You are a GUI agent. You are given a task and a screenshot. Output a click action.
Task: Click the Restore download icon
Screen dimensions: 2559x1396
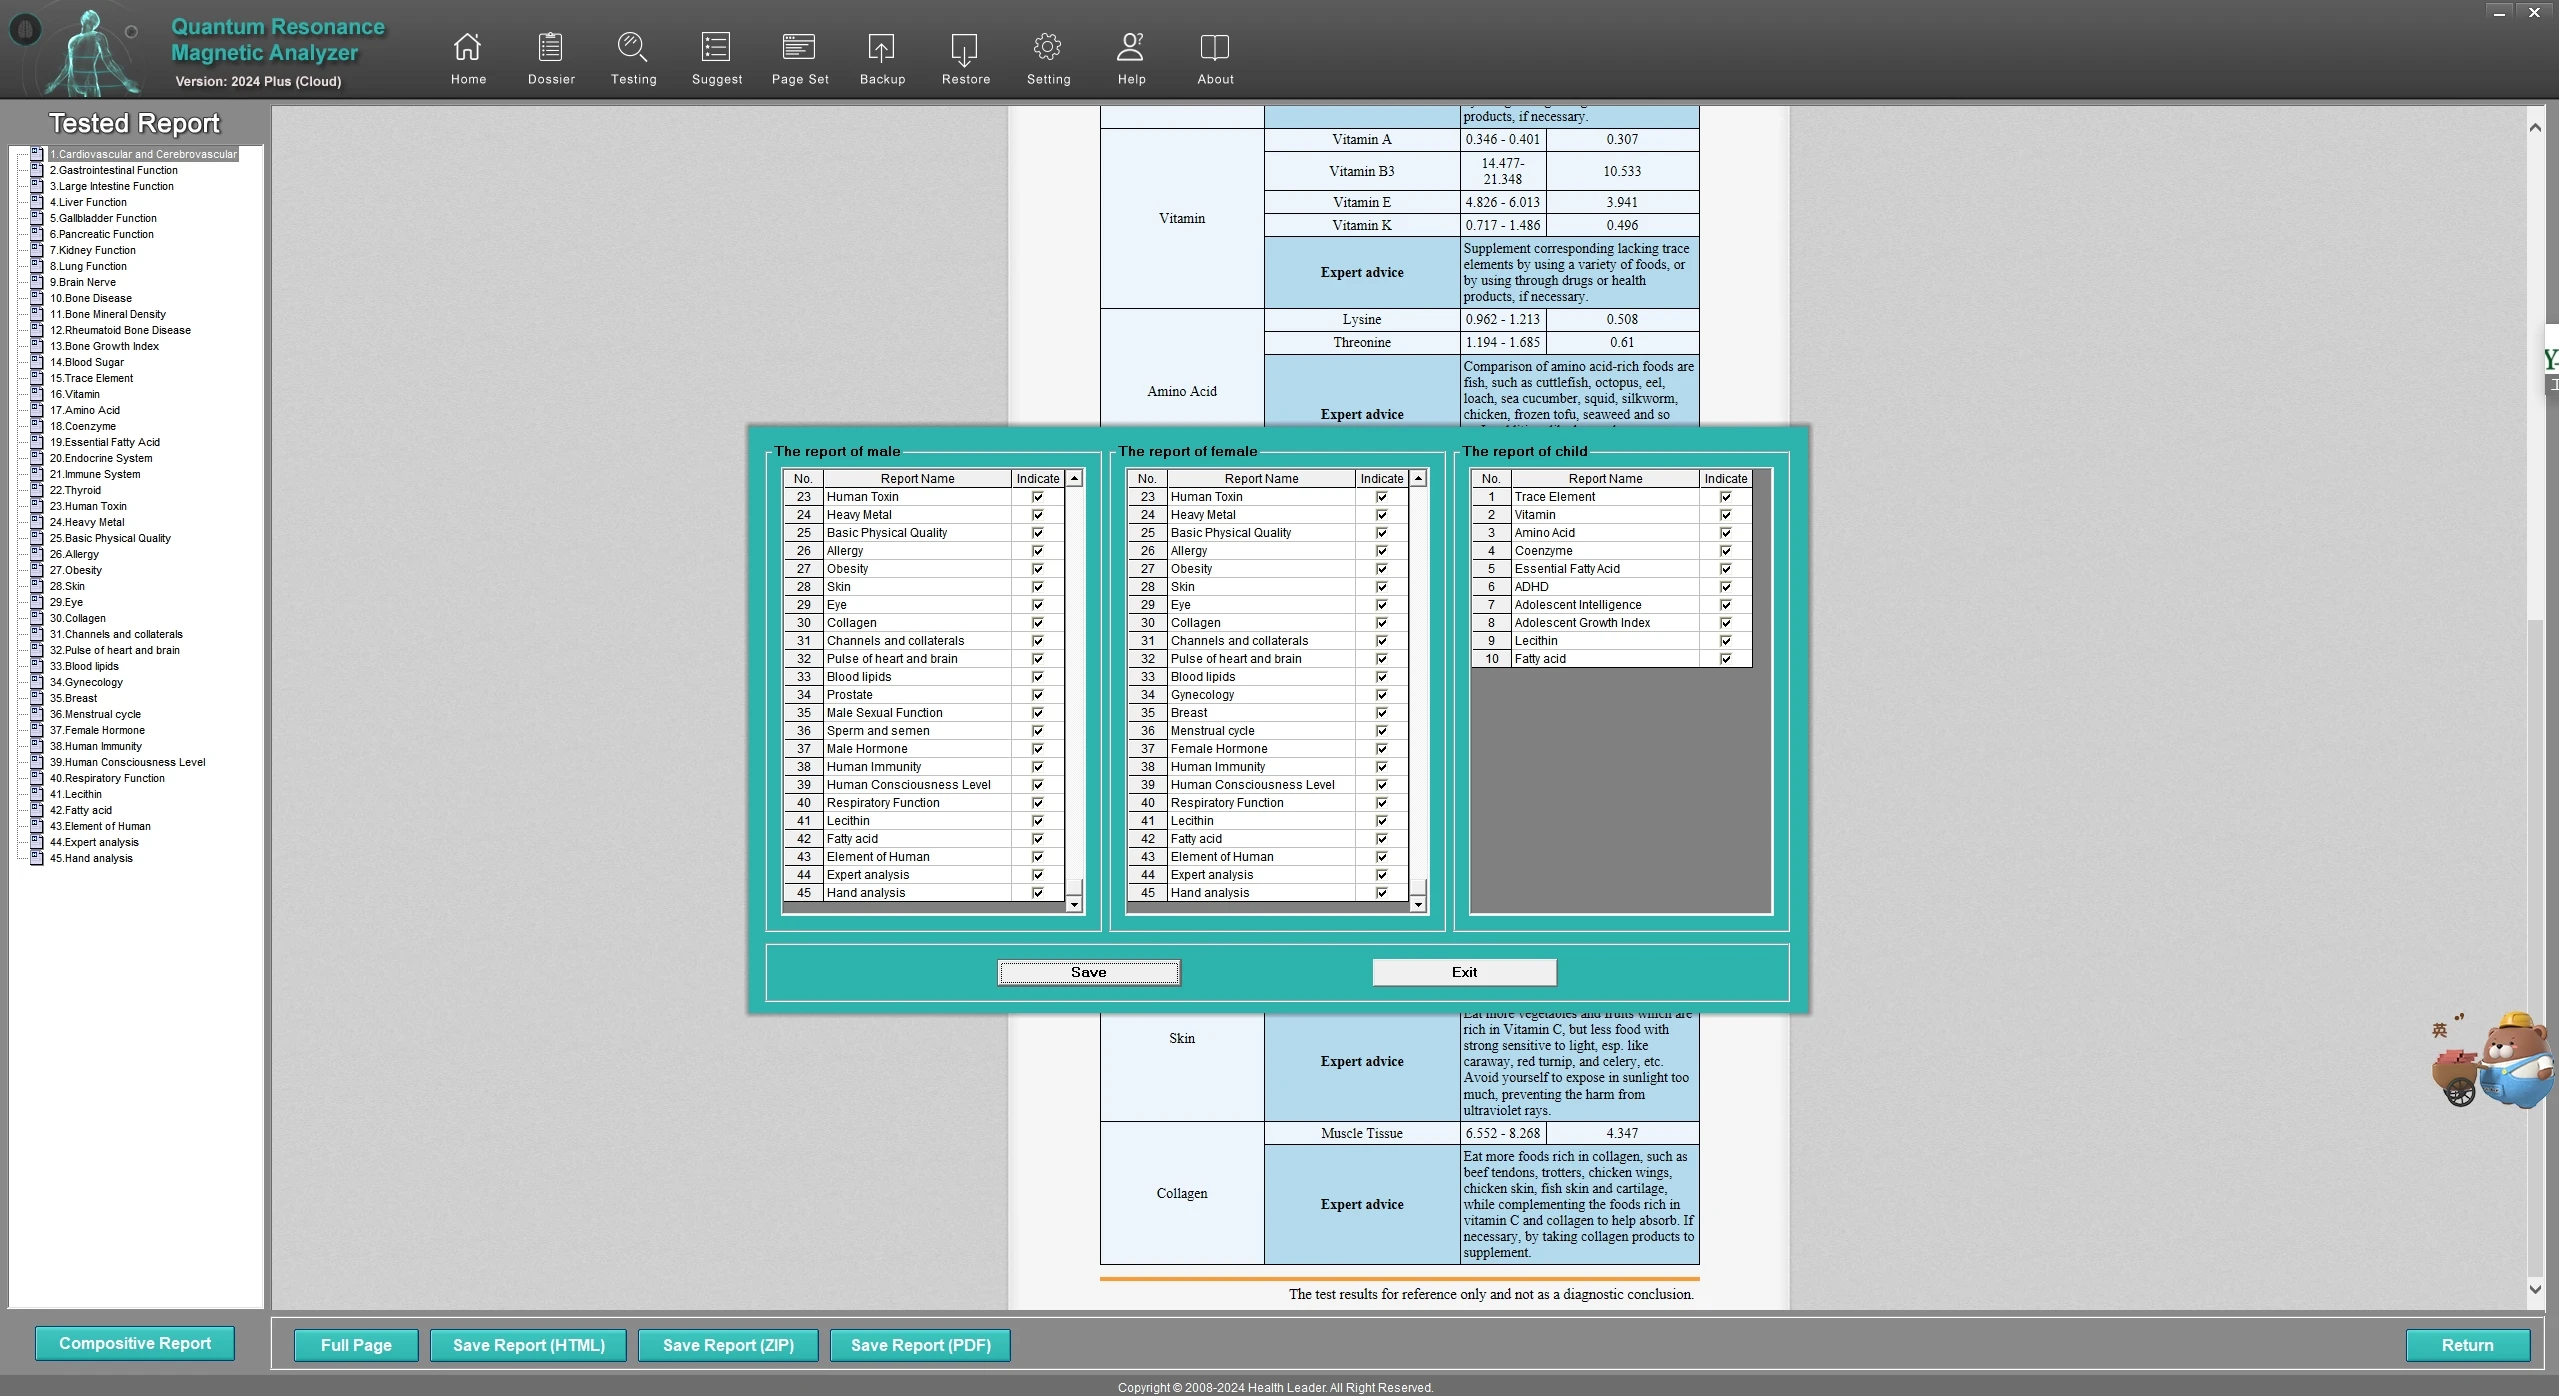pos(965,48)
